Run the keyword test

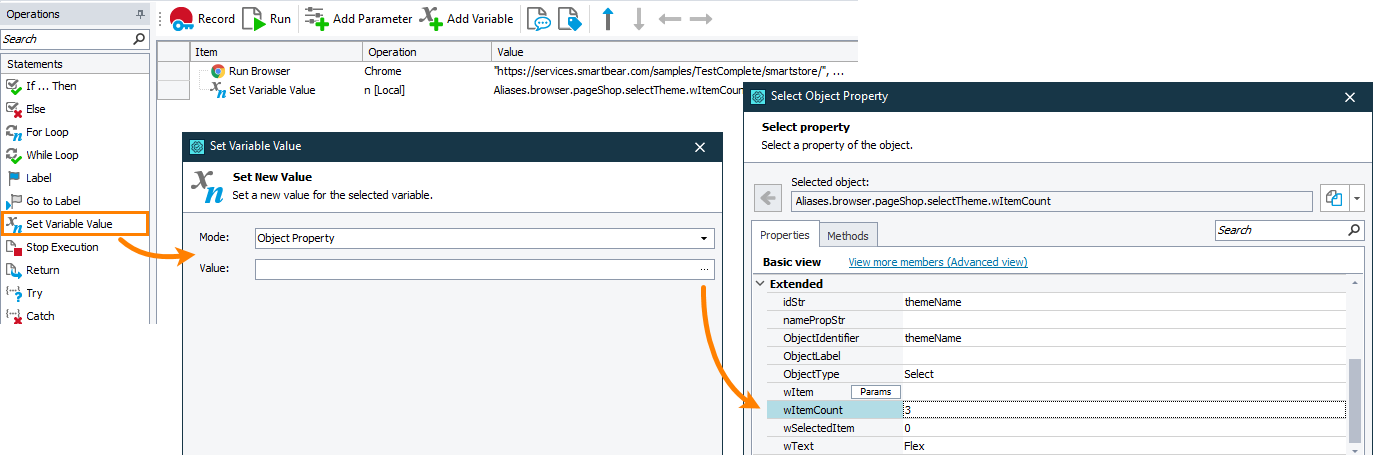tap(267, 18)
